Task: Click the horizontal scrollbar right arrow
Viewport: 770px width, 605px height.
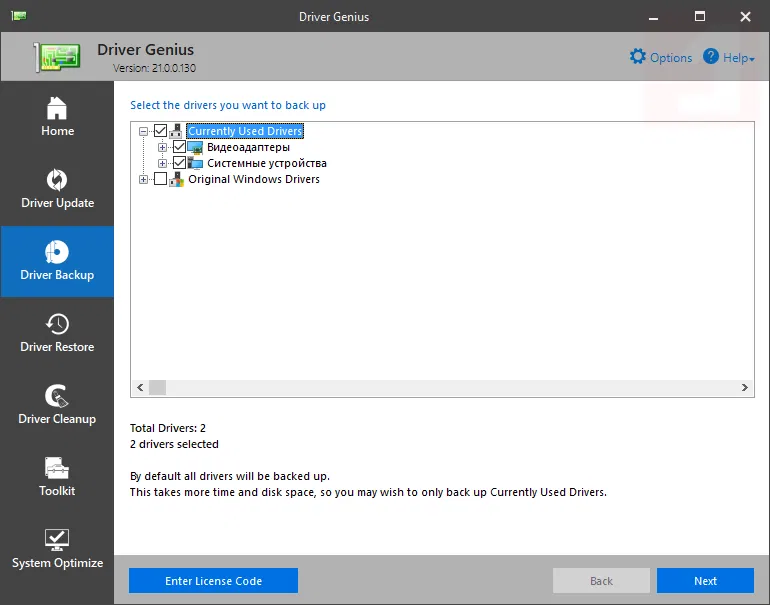Action: tap(744, 387)
